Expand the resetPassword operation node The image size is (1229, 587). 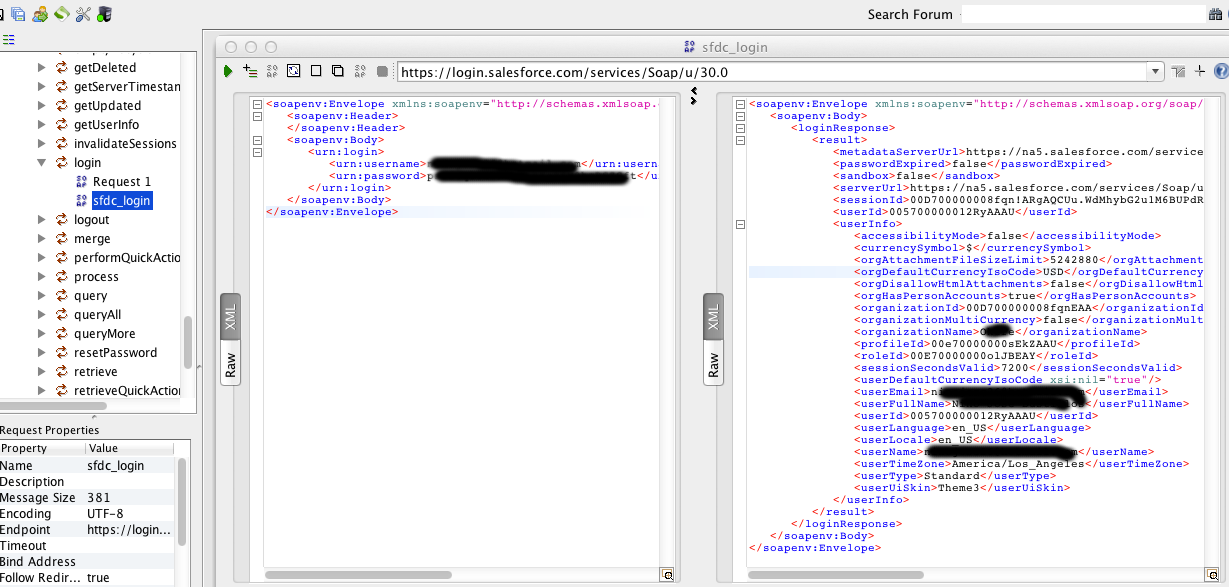(42, 353)
